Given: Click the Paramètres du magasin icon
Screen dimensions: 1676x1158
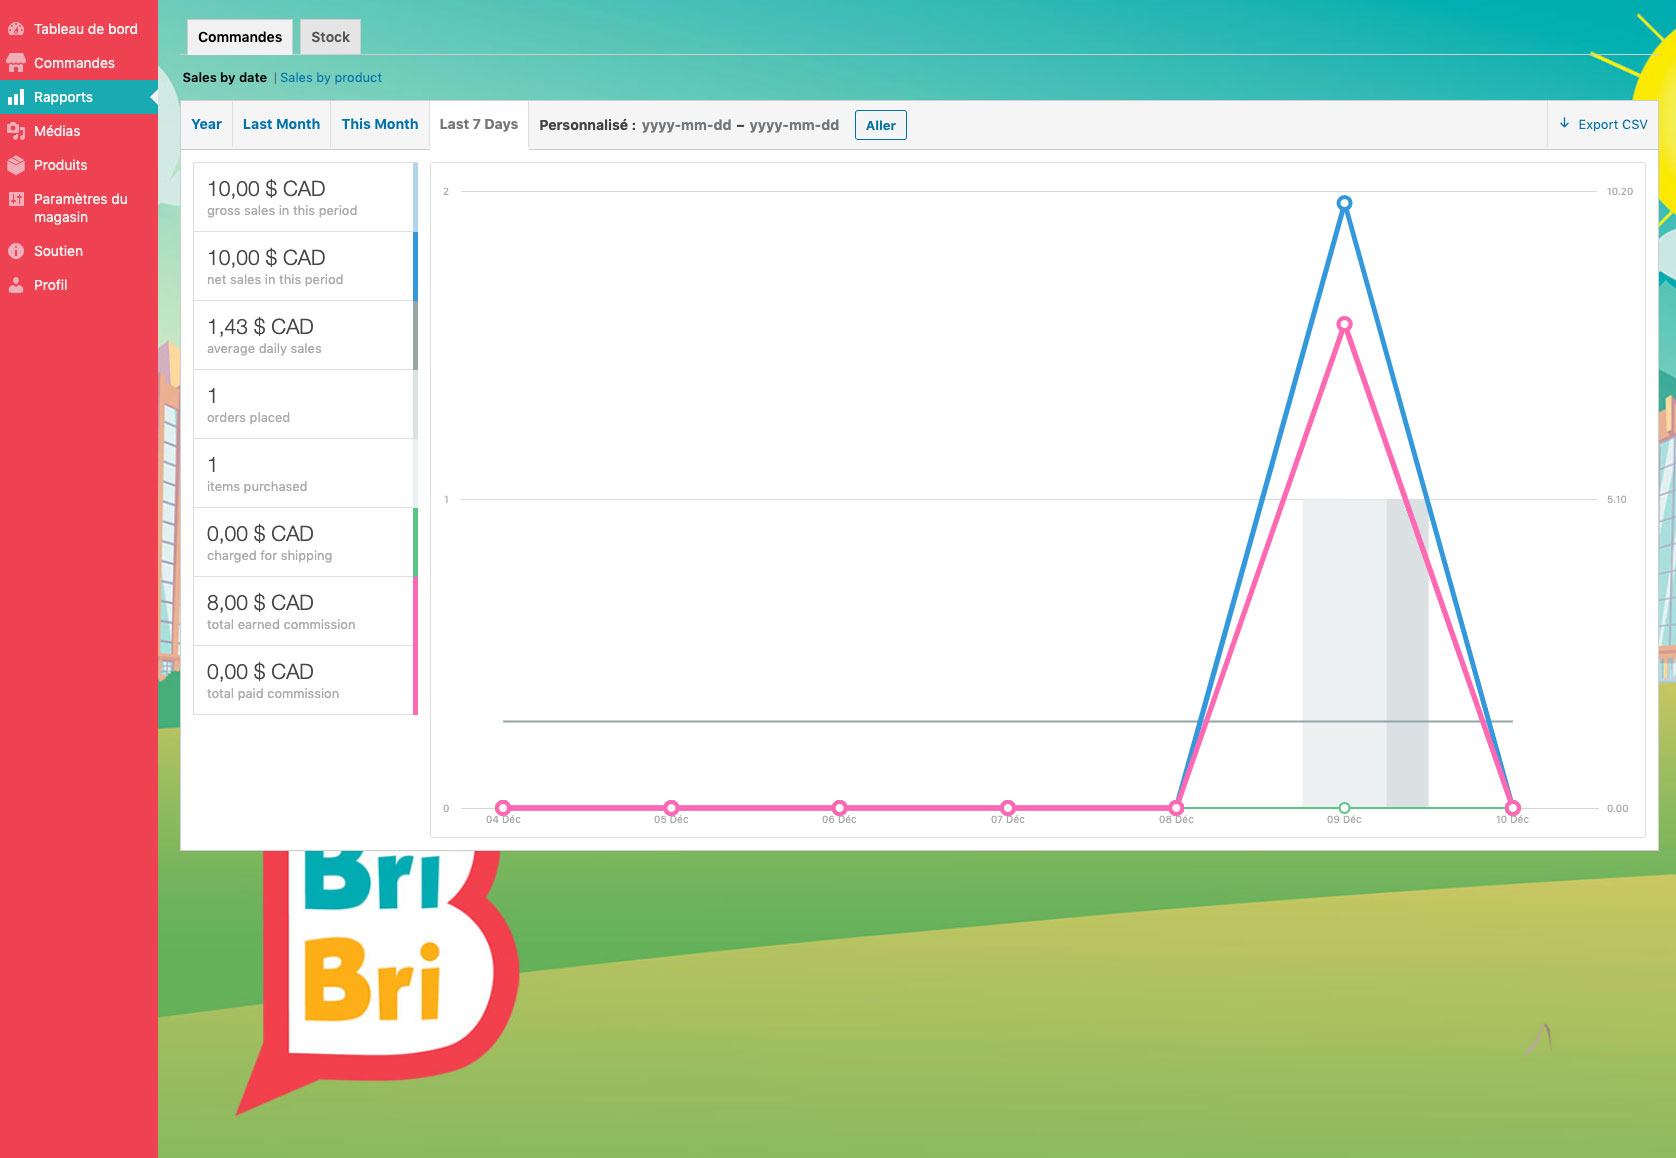Looking at the screenshot, I should pyautogui.click(x=16, y=199).
